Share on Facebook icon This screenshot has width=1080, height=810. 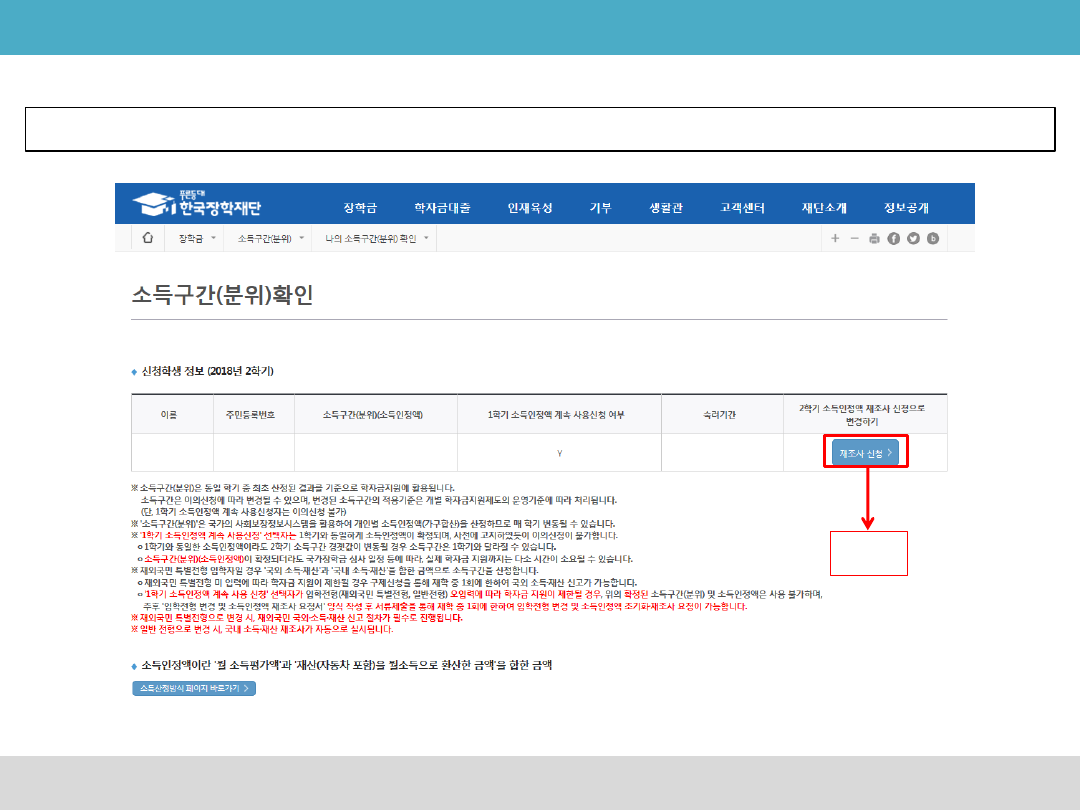pos(893,238)
